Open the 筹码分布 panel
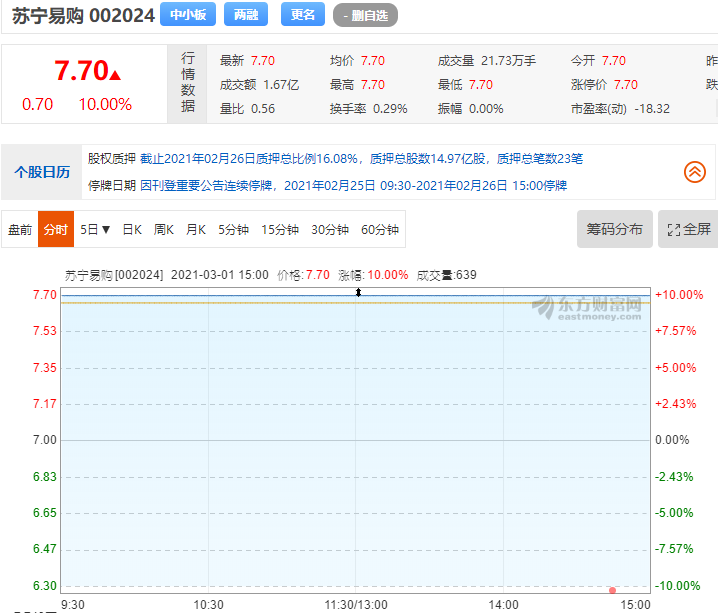The width and height of the screenshot is (718, 613). coord(615,229)
